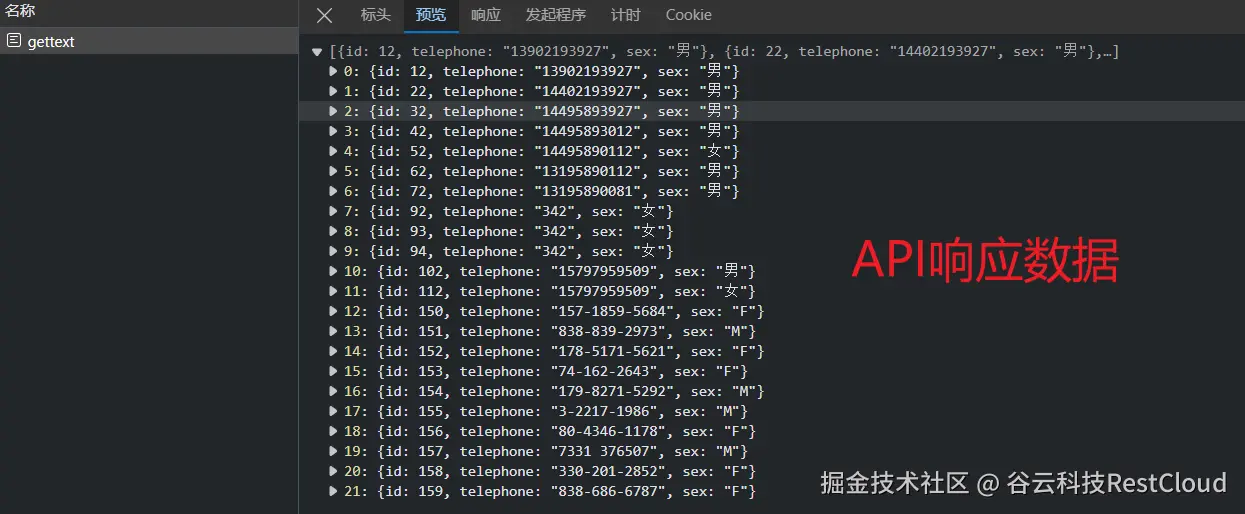
Task: Click telephone value "14495893012"
Action: pos(588,131)
